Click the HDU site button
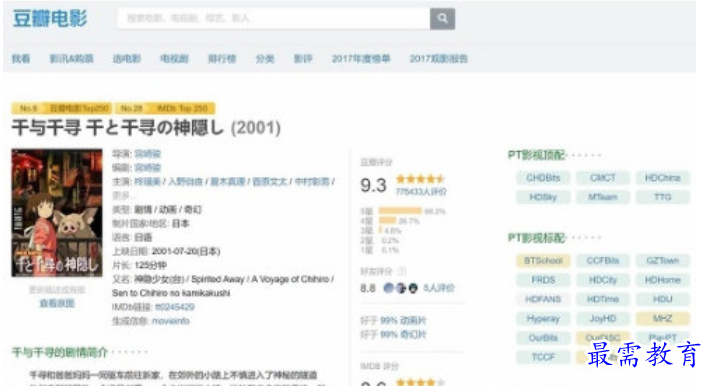Viewport: 709px width, 386px height. click(x=662, y=299)
